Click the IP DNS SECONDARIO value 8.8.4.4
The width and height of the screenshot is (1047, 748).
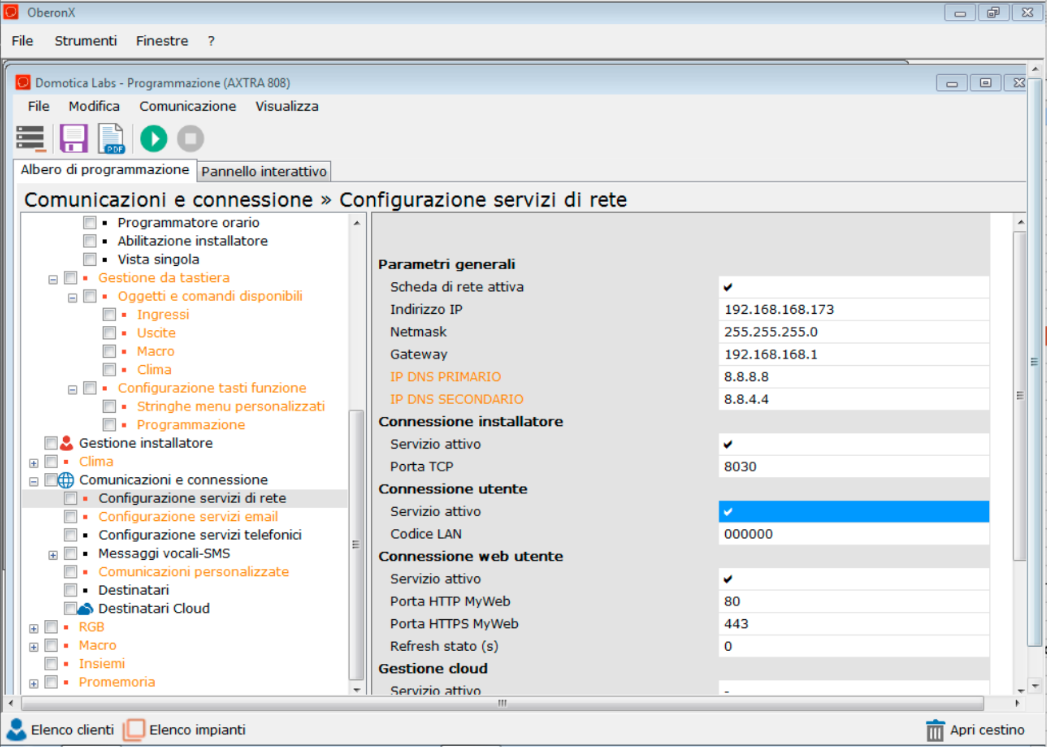click(853, 399)
